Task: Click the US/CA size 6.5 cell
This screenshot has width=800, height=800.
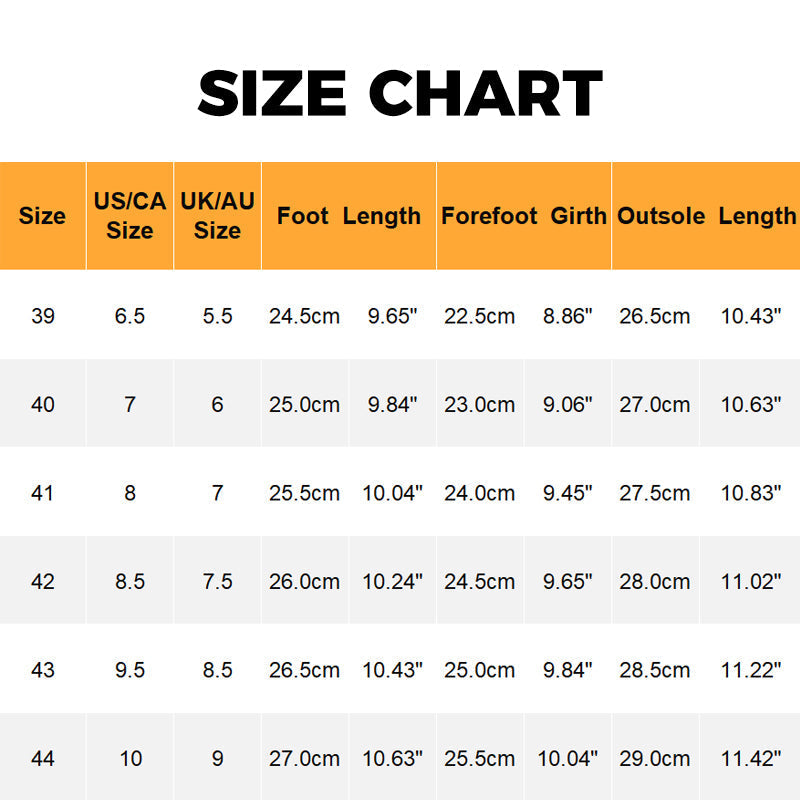Action: [x=130, y=316]
